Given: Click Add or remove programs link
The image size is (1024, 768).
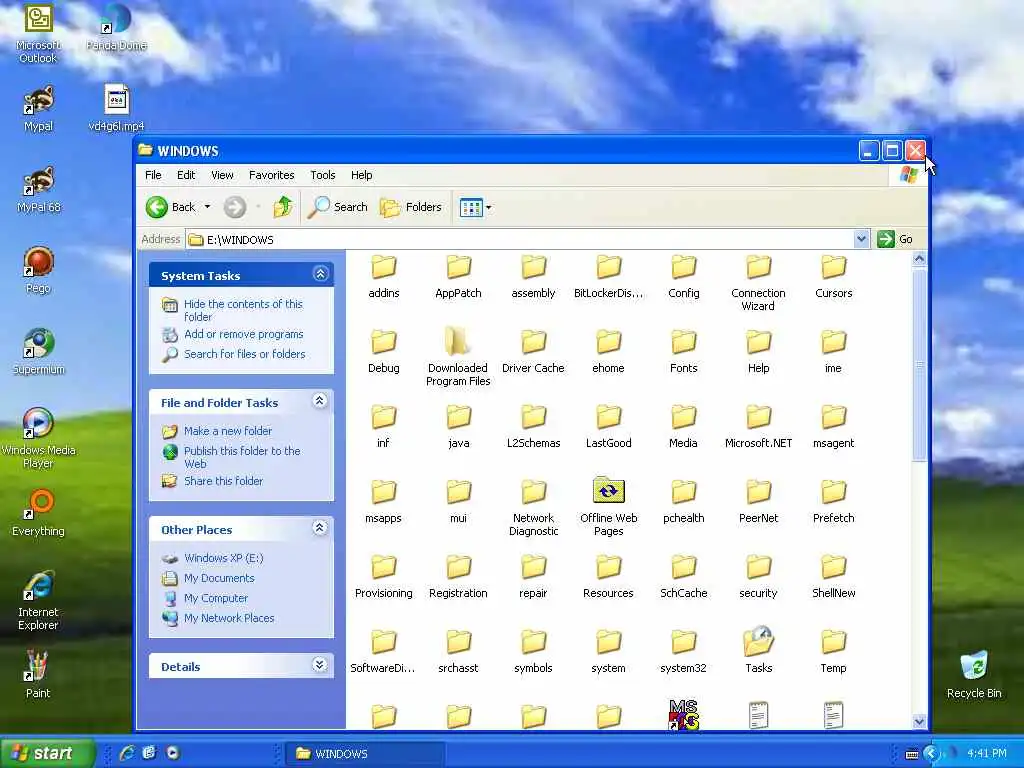Looking at the screenshot, I should [244, 334].
